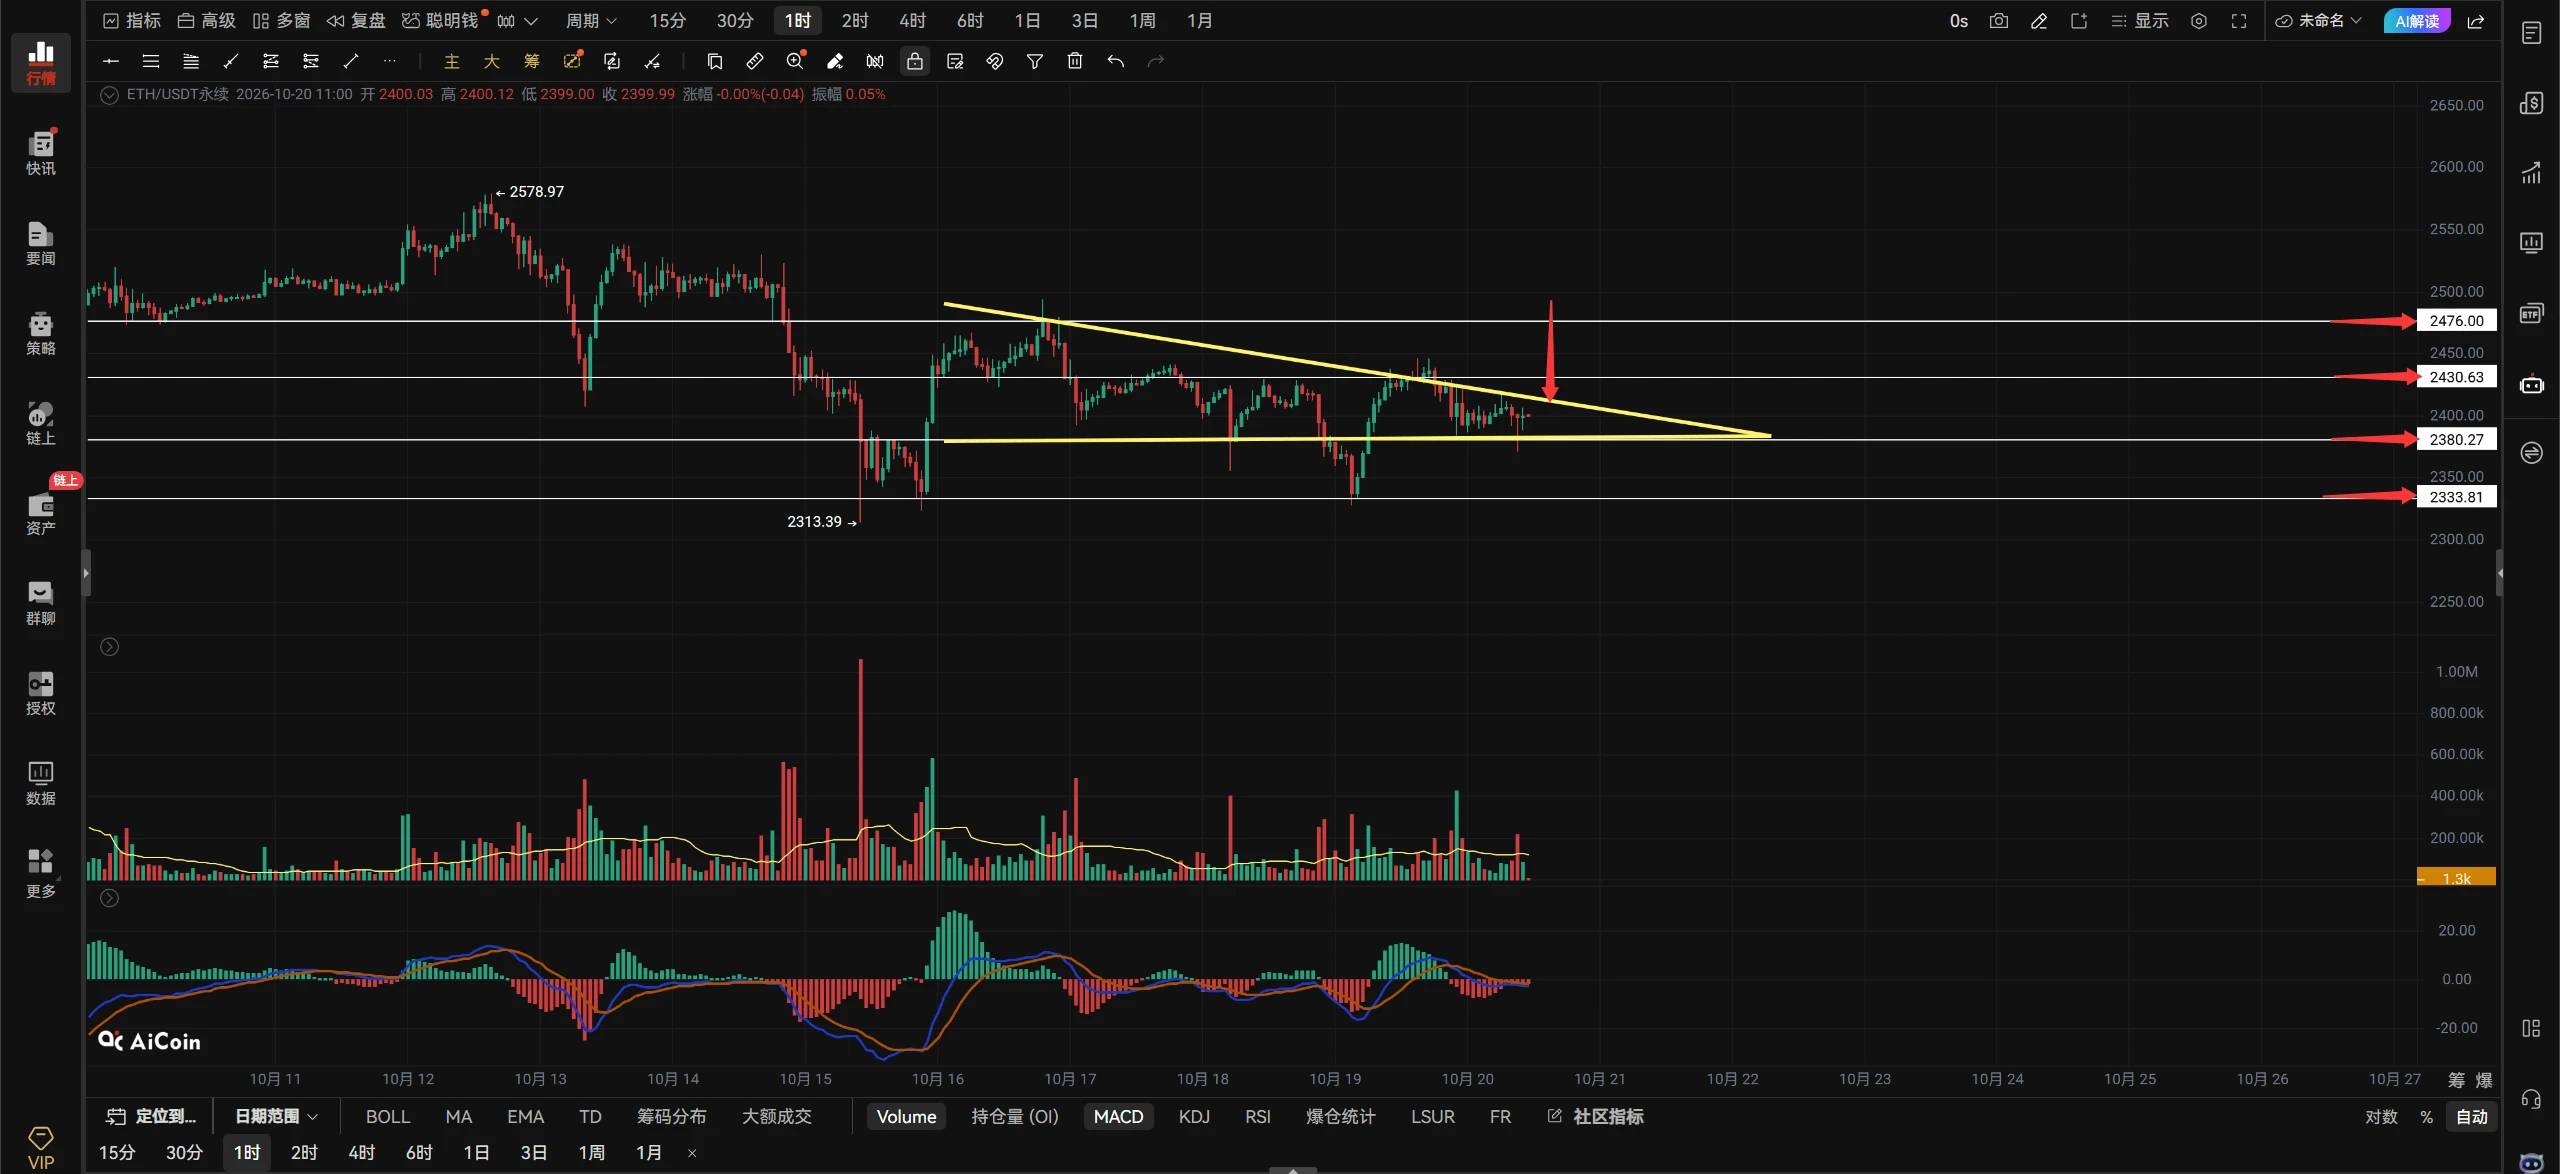Image resolution: width=2560 pixels, height=1174 pixels.
Task: Click the 定位到... locate button
Action: pyautogui.click(x=152, y=1116)
